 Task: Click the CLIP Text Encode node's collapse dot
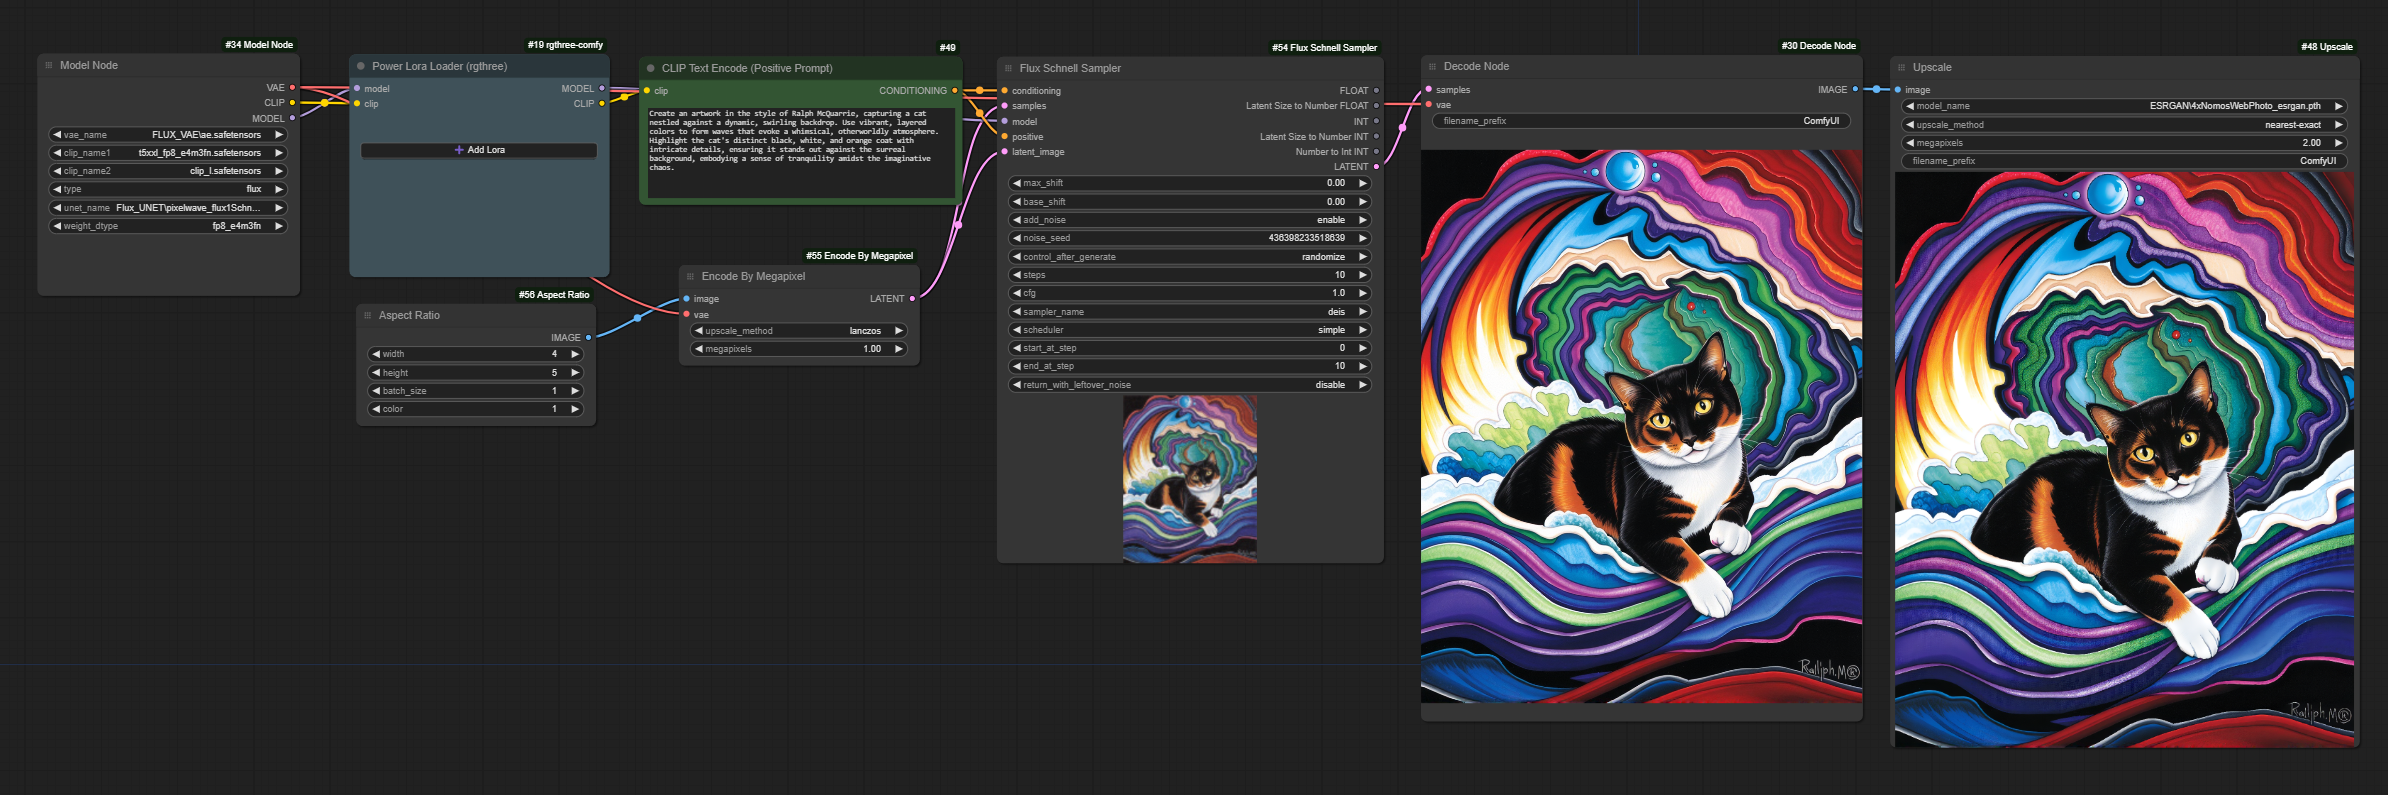tap(651, 69)
